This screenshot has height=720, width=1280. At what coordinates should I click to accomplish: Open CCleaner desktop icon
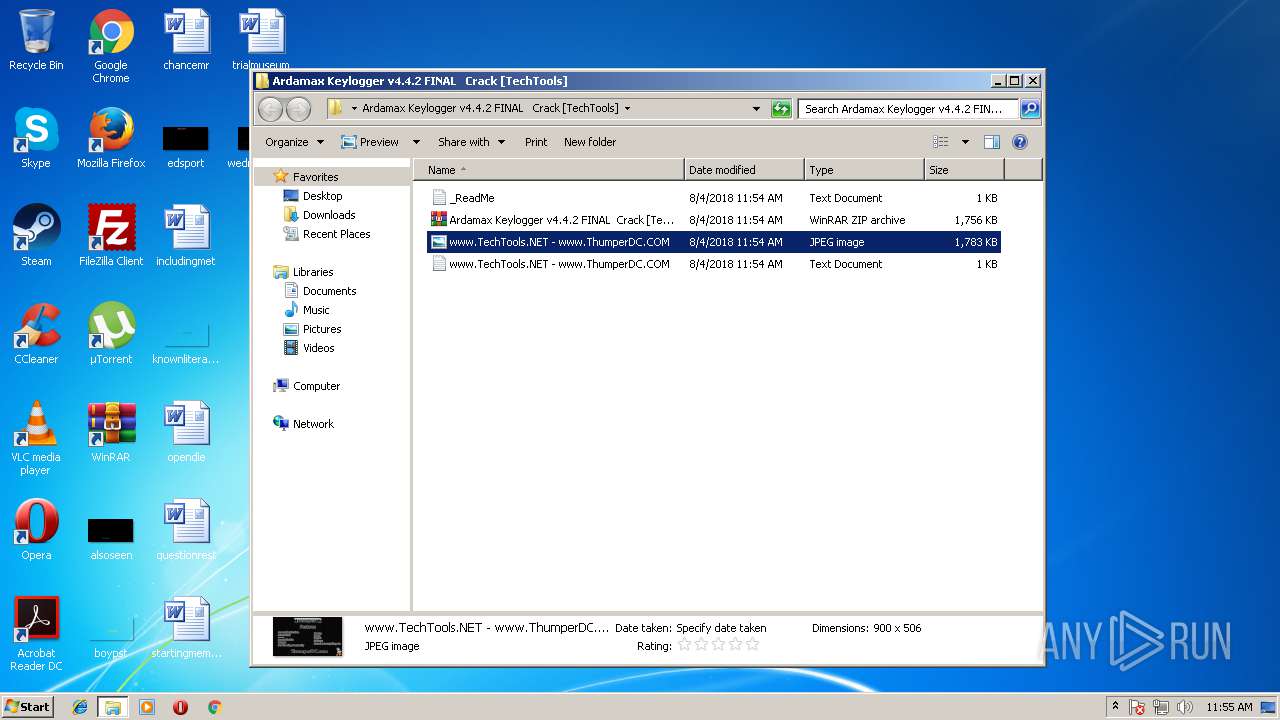36,334
